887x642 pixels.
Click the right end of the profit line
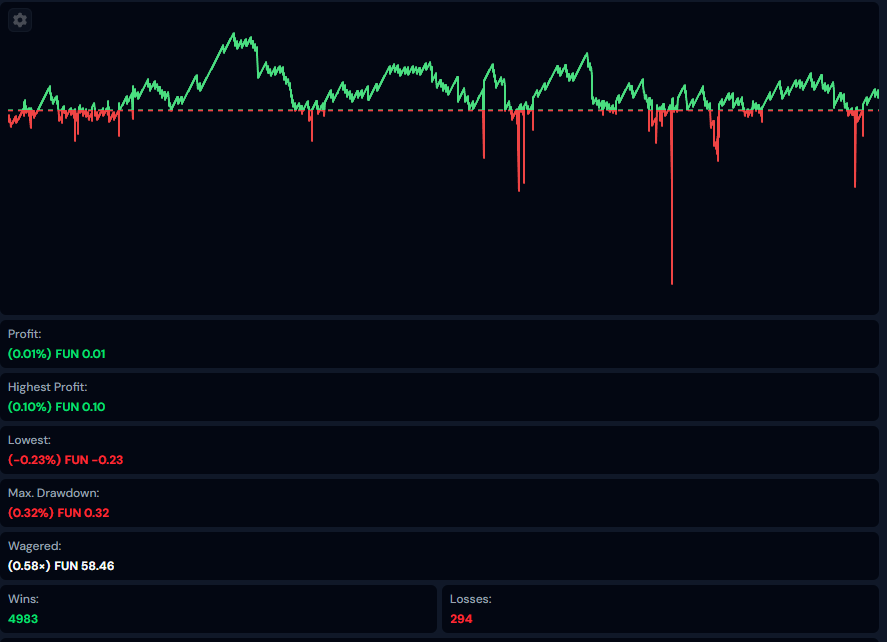pyautogui.click(x=877, y=92)
